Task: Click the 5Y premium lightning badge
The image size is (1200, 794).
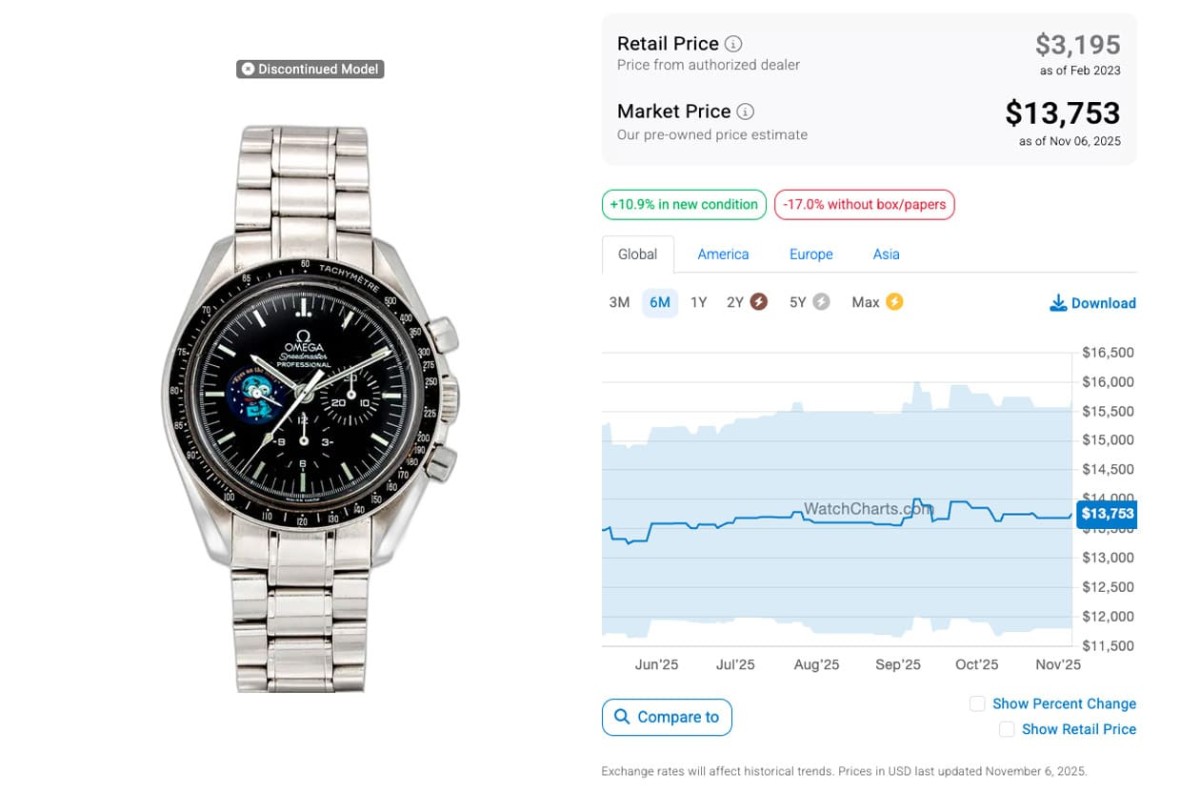Action: click(x=821, y=302)
